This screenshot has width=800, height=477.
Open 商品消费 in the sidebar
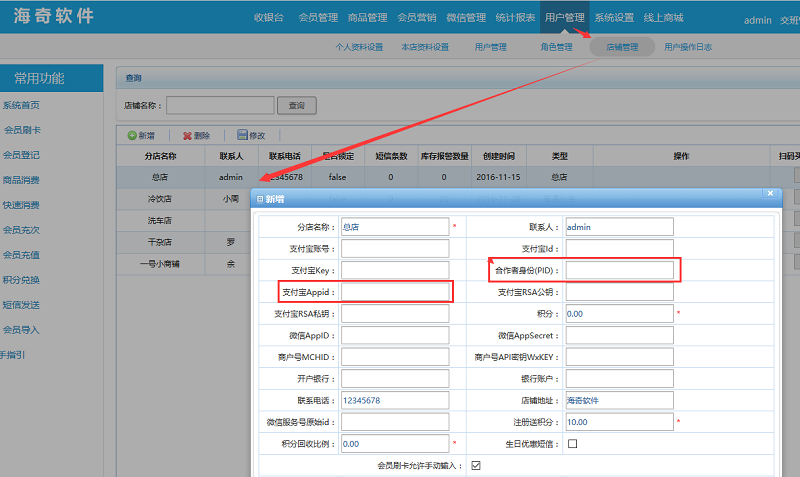[21, 180]
